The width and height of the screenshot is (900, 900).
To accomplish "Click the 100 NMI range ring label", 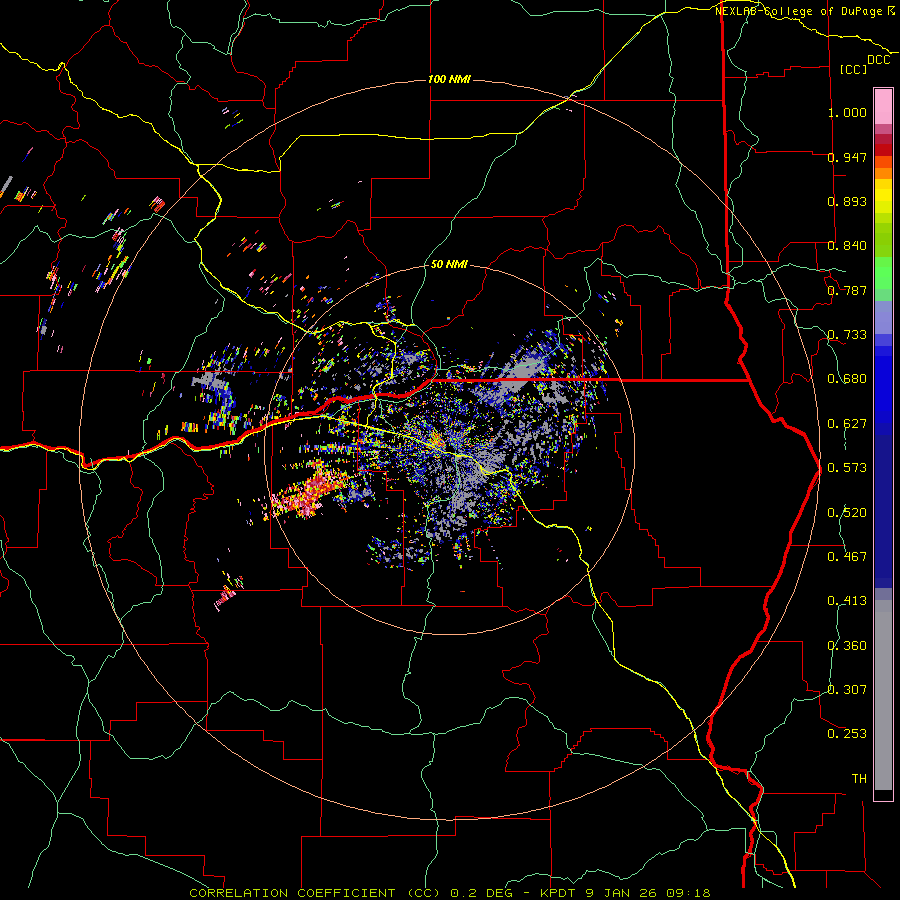I will [449, 79].
